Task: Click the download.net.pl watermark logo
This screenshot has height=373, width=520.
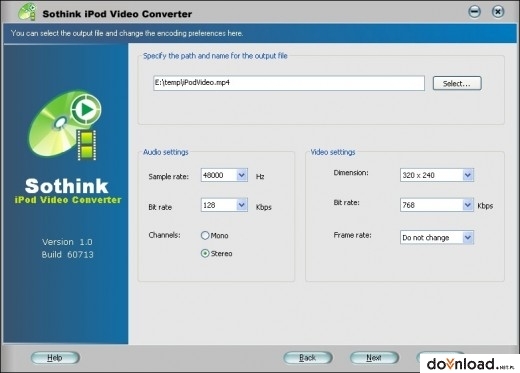Action: [x=469, y=364]
